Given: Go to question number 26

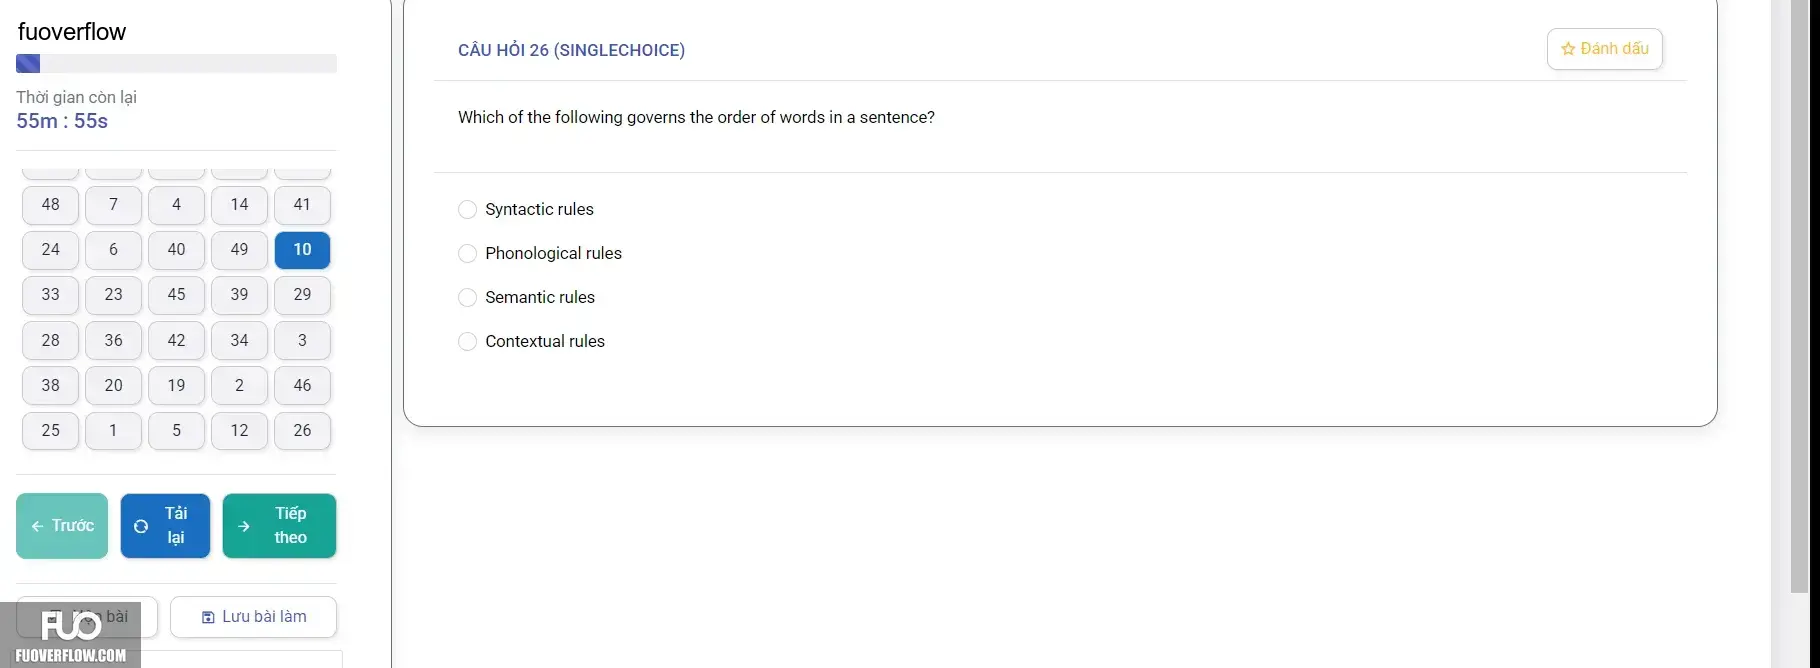Looking at the screenshot, I should [x=302, y=431].
